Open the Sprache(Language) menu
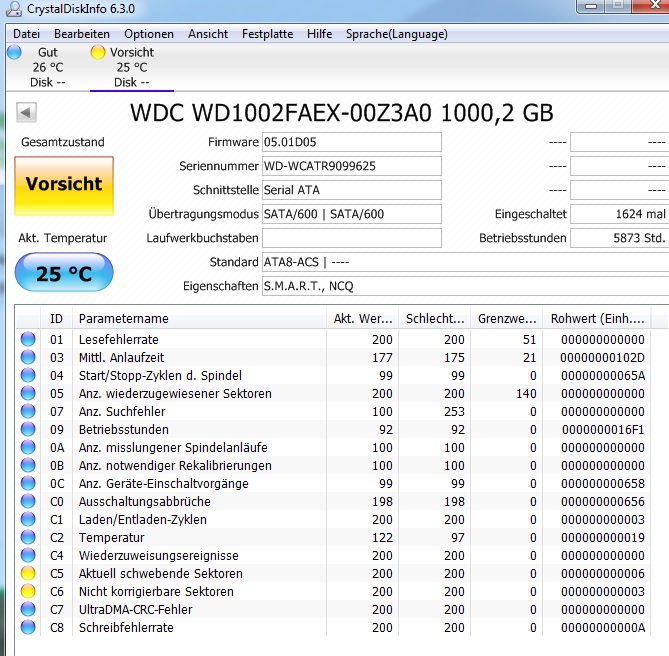 coord(397,34)
